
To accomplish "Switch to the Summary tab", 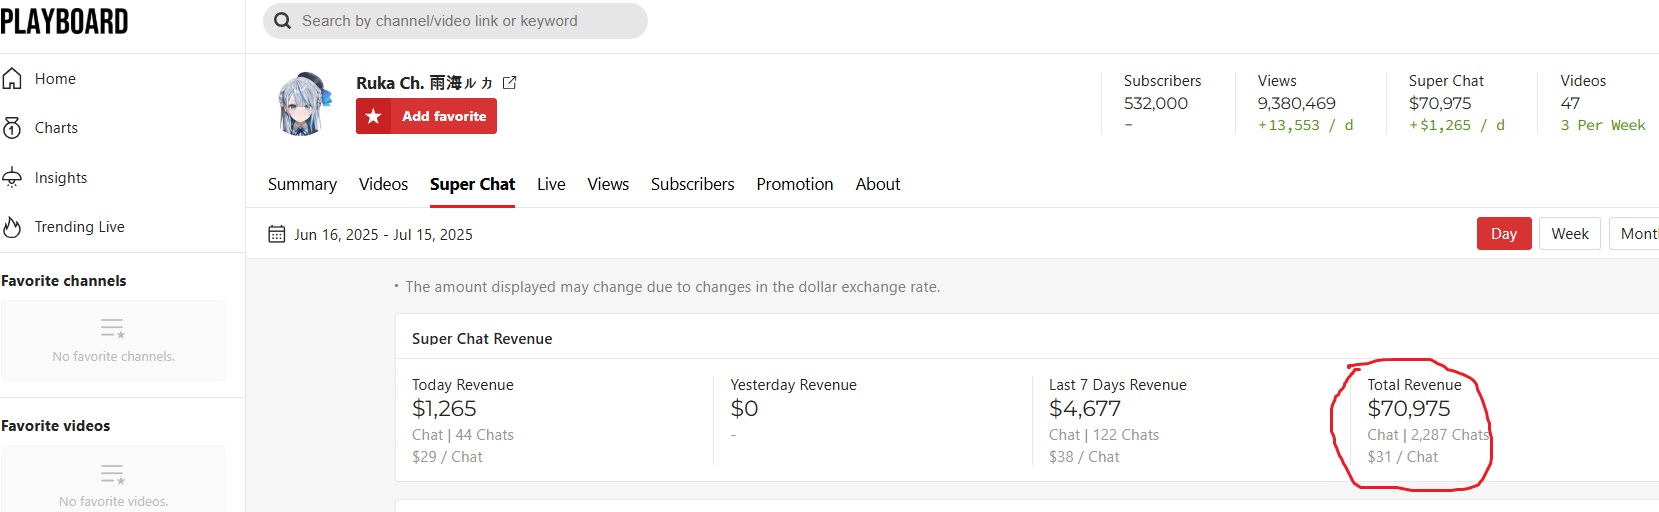I will tap(302, 184).
